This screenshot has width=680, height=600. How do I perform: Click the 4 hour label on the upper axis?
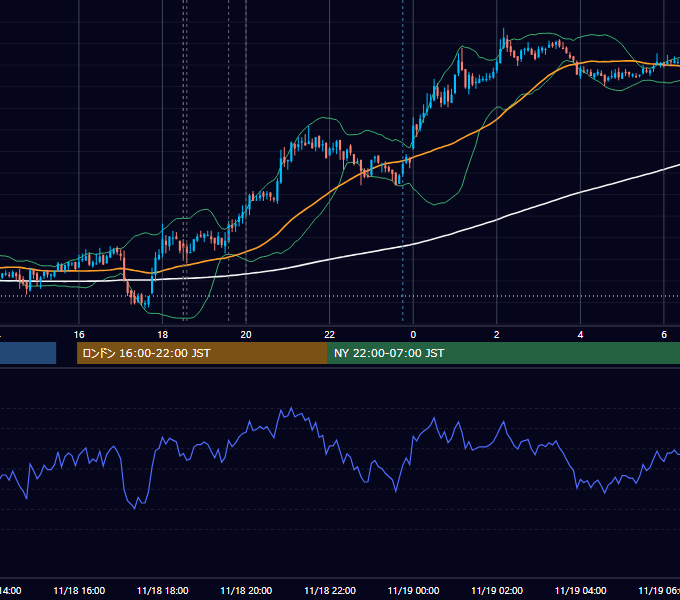[580, 335]
